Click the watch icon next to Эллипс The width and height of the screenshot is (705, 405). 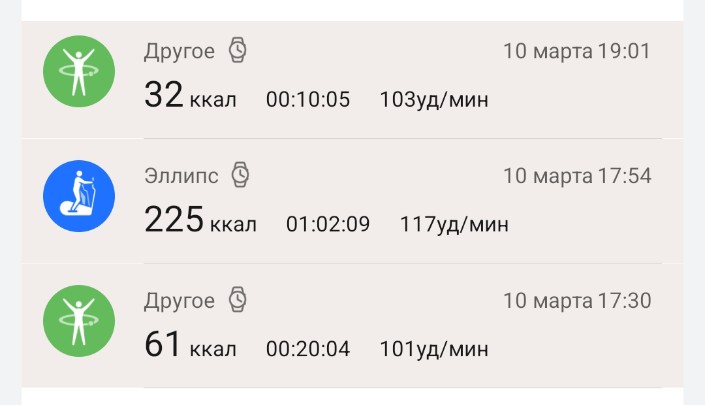[x=241, y=175]
